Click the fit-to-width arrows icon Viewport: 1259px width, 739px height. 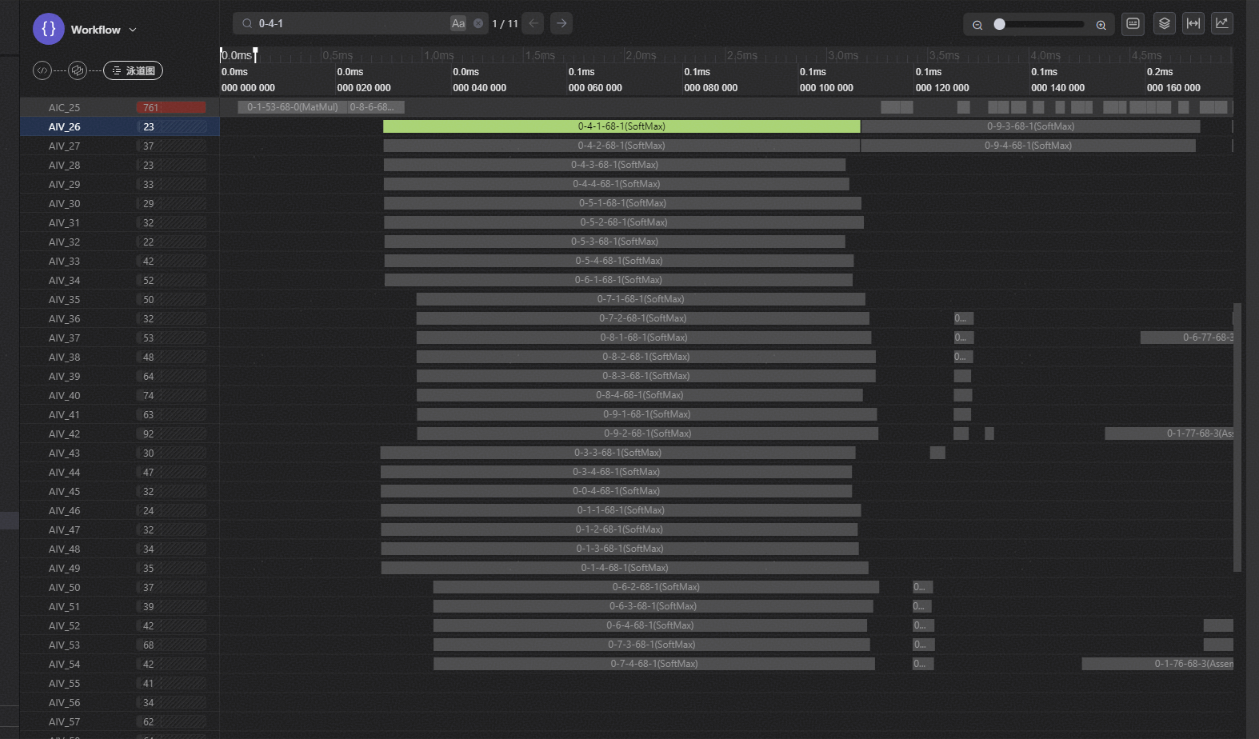(1193, 24)
